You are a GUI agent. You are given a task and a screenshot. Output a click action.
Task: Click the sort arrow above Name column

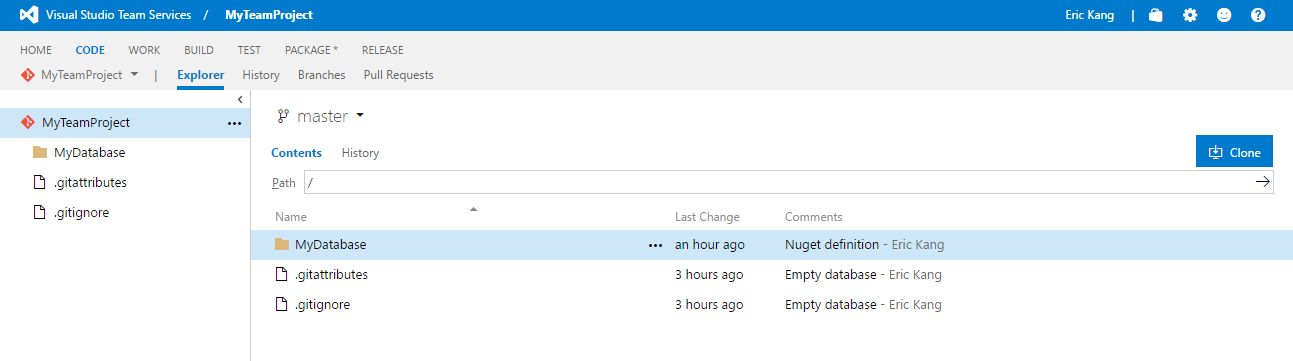[474, 209]
